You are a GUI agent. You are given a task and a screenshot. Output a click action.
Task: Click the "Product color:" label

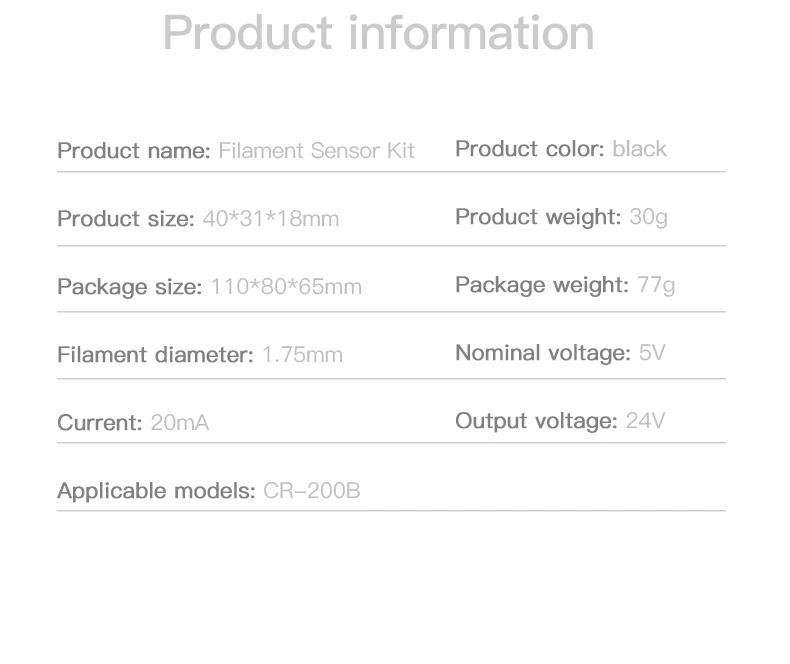pos(530,149)
